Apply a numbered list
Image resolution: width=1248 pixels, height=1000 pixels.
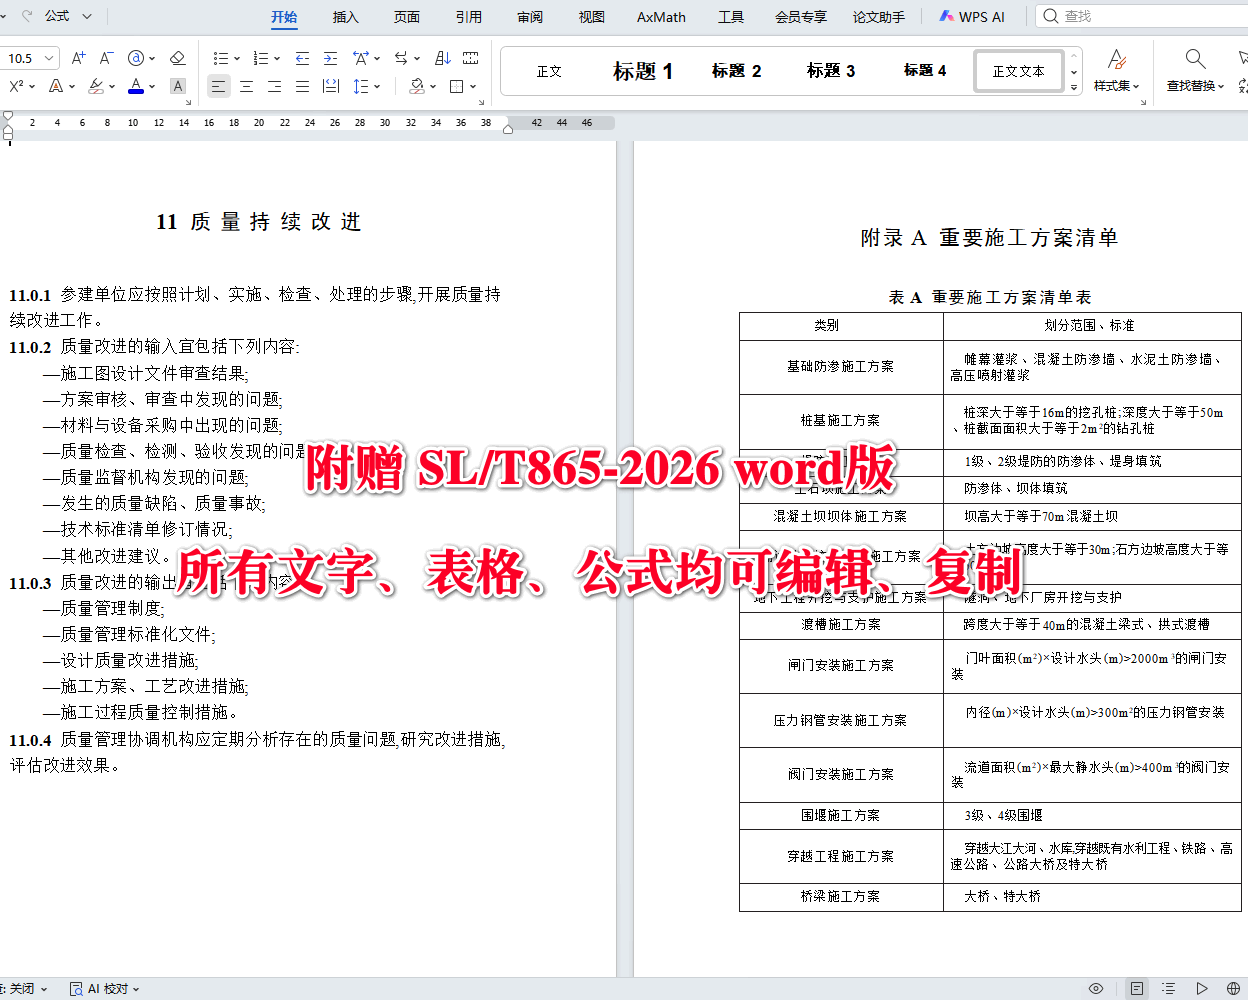(260, 58)
